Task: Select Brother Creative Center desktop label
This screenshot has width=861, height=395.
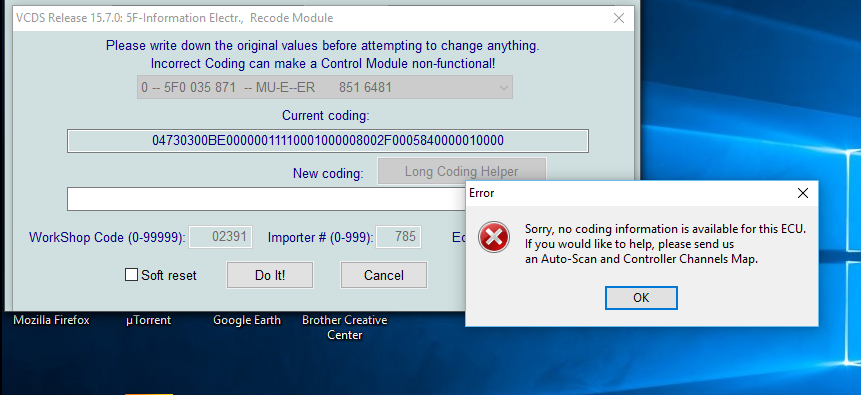Action: pyautogui.click(x=345, y=327)
